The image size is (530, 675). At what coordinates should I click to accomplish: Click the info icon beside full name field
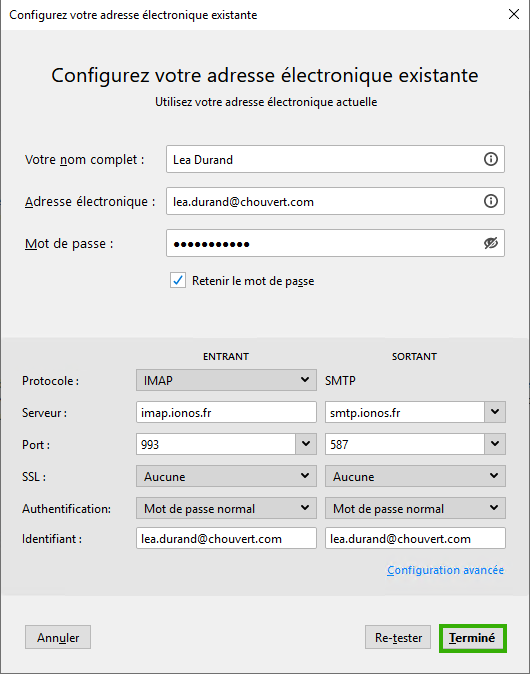pyautogui.click(x=490, y=159)
